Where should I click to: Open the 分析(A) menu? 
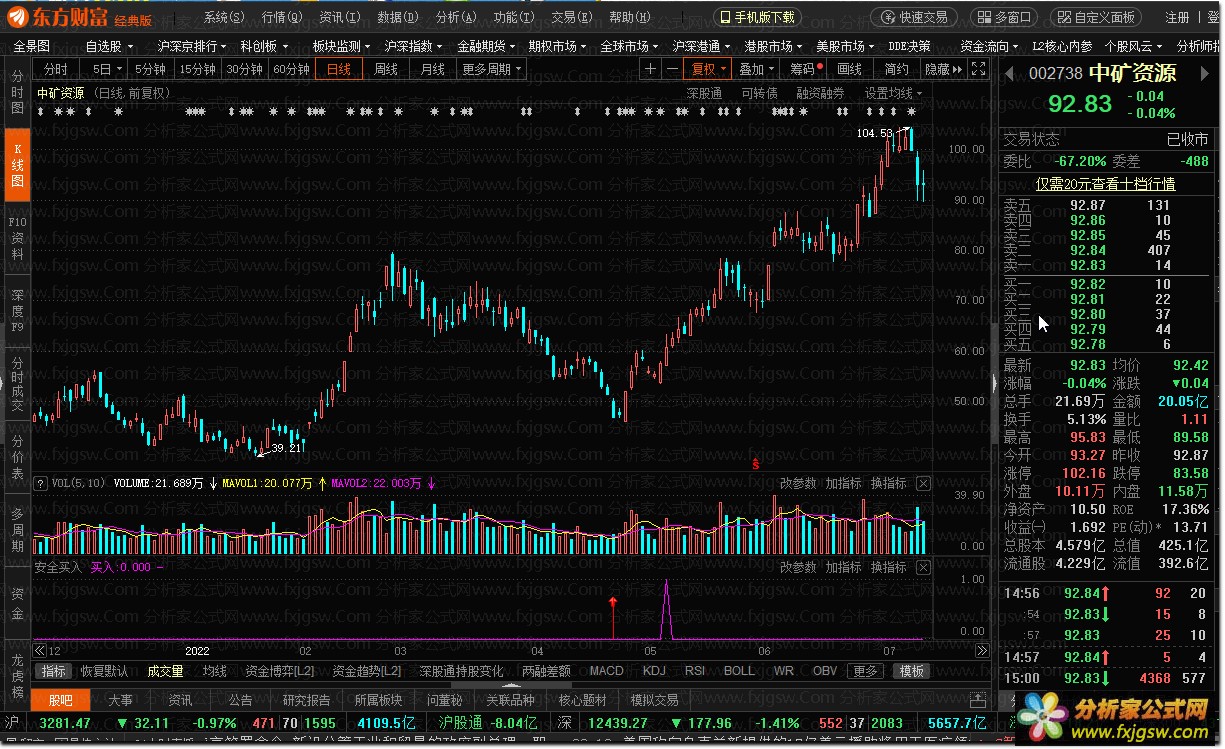tap(455, 17)
